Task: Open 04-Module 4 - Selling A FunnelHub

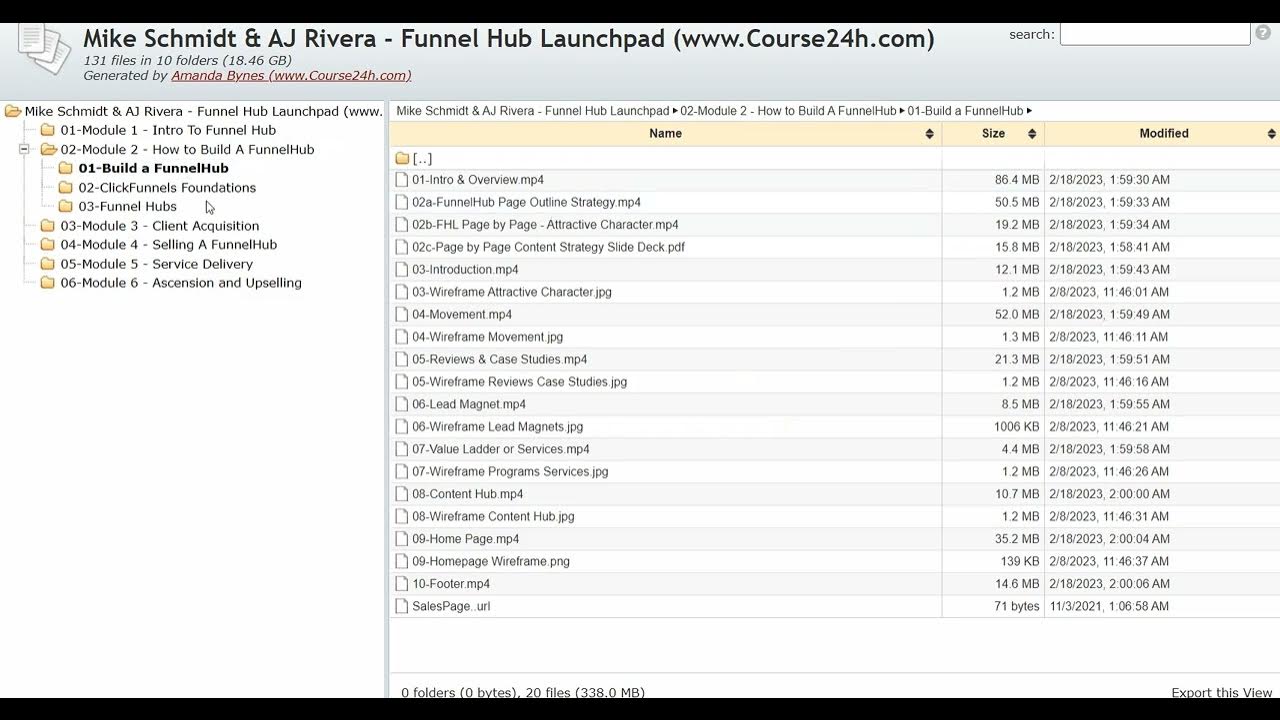Action: (x=169, y=244)
